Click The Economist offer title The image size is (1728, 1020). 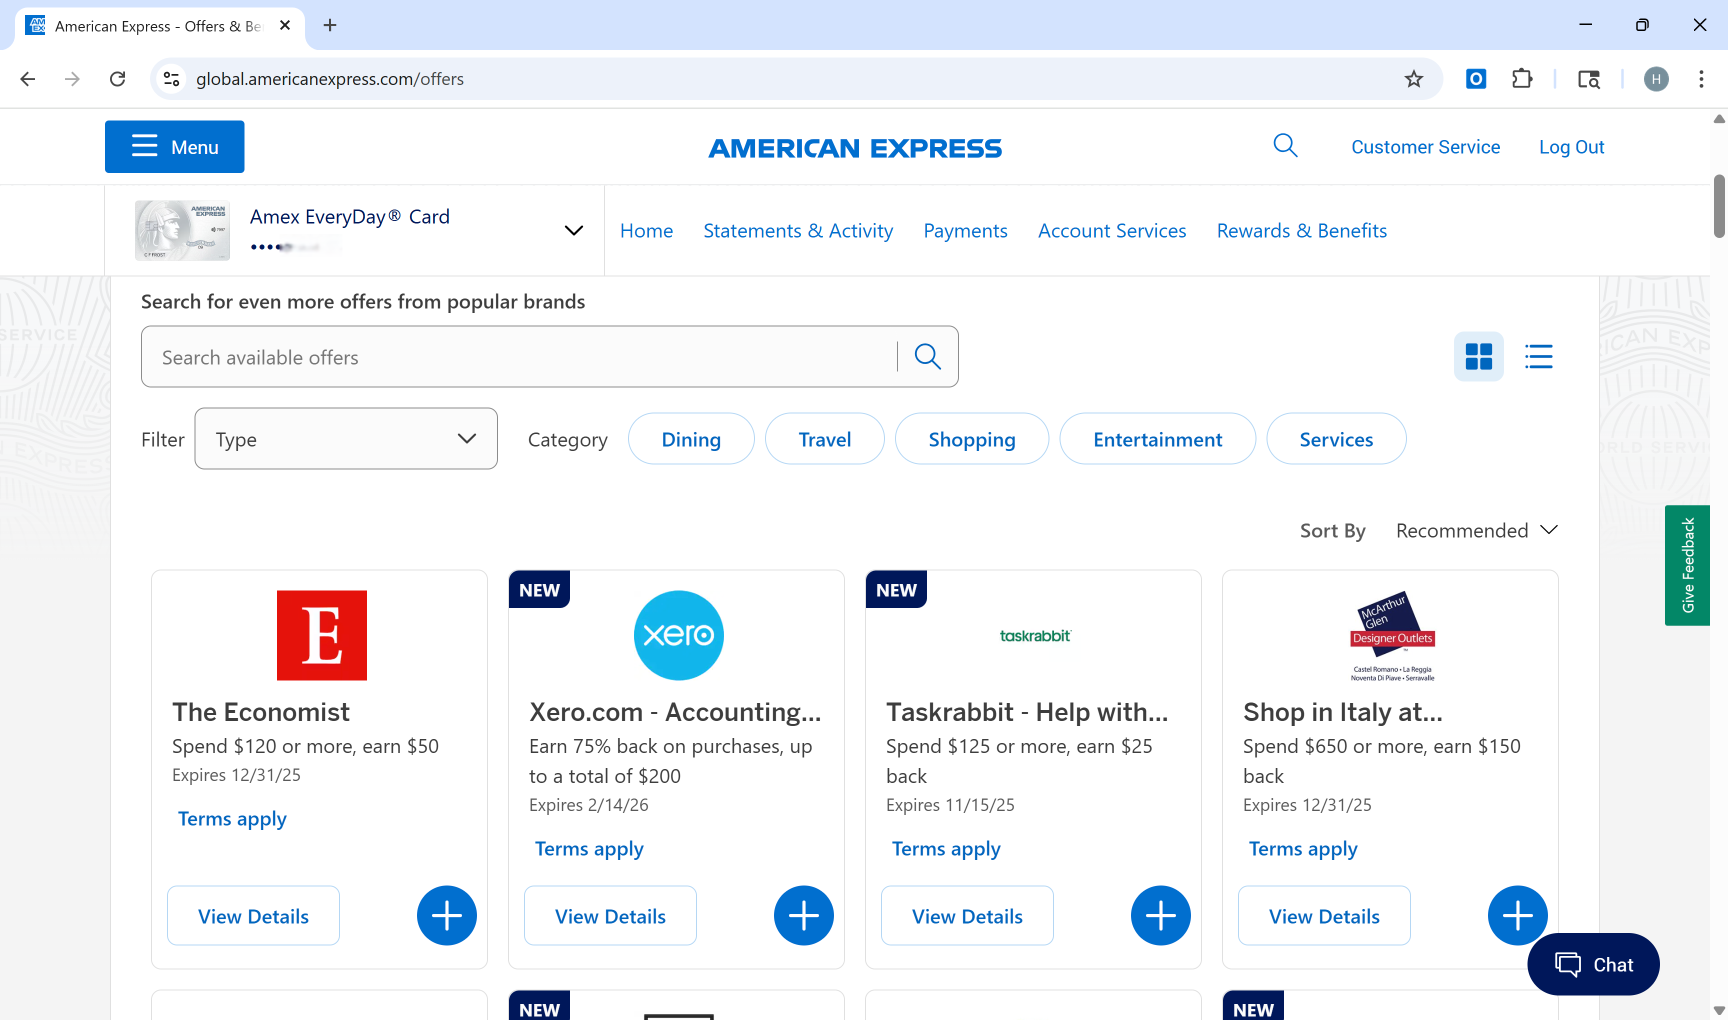pyautogui.click(x=261, y=712)
